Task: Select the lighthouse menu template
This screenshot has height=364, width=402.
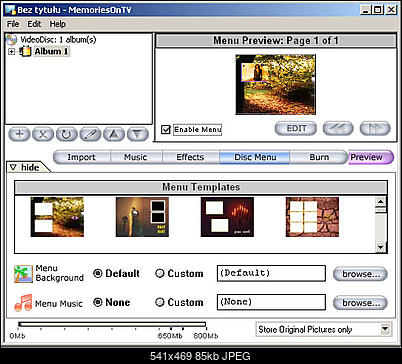Action: pyautogui.click(x=142, y=217)
